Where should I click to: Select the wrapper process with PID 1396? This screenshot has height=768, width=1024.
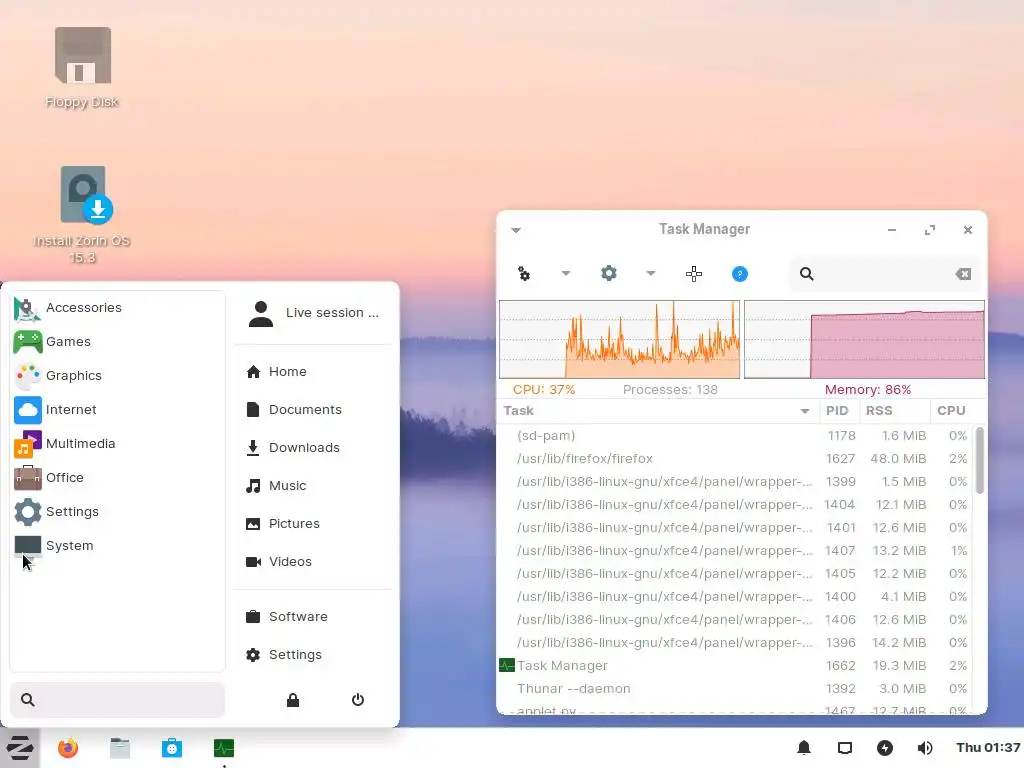(735, 643)
